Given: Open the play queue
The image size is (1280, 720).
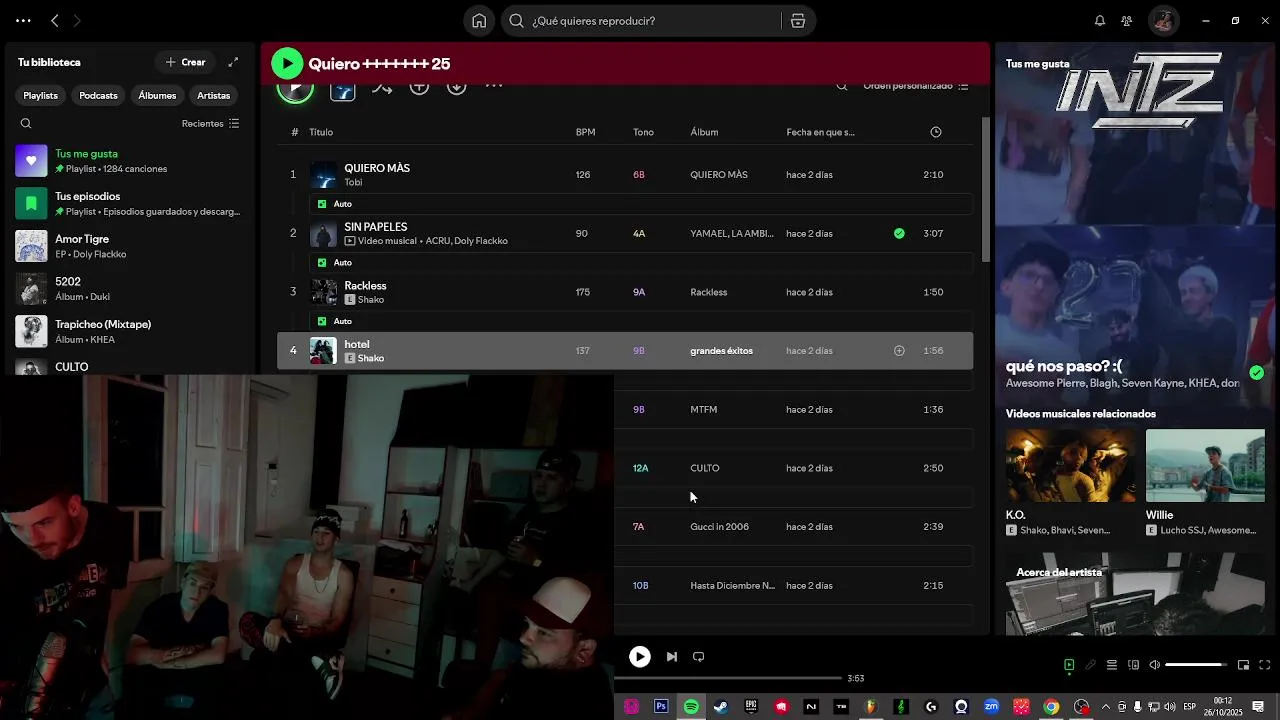Looking at the screenshot, I should click(1112, 665).
